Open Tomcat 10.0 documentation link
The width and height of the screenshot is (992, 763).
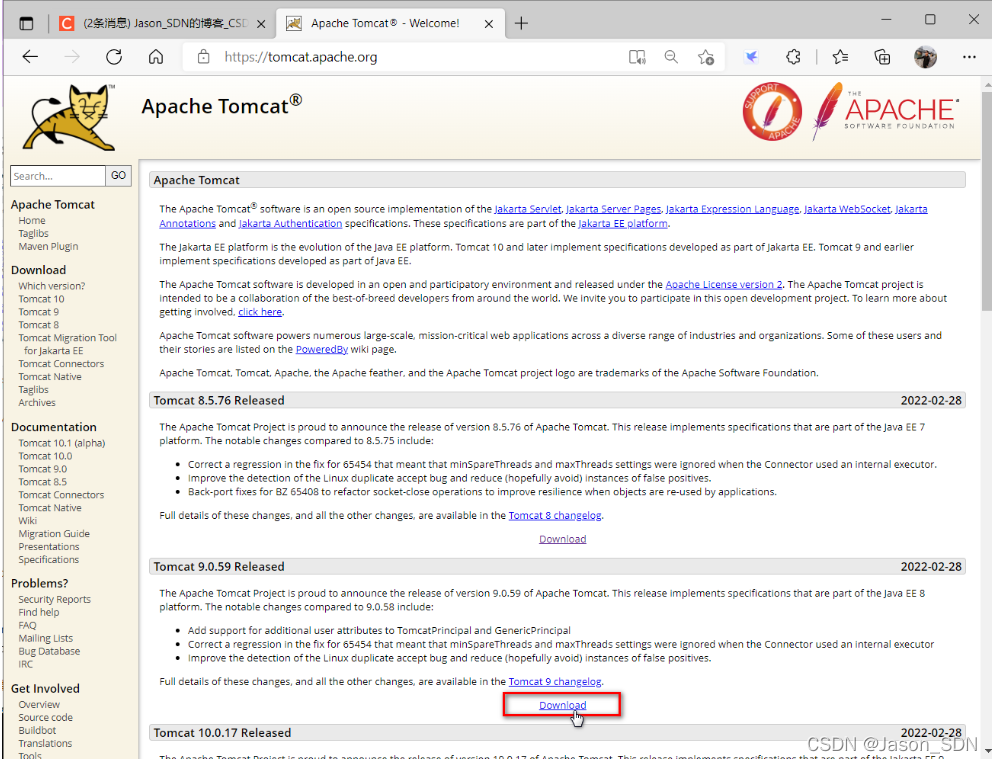45,456
